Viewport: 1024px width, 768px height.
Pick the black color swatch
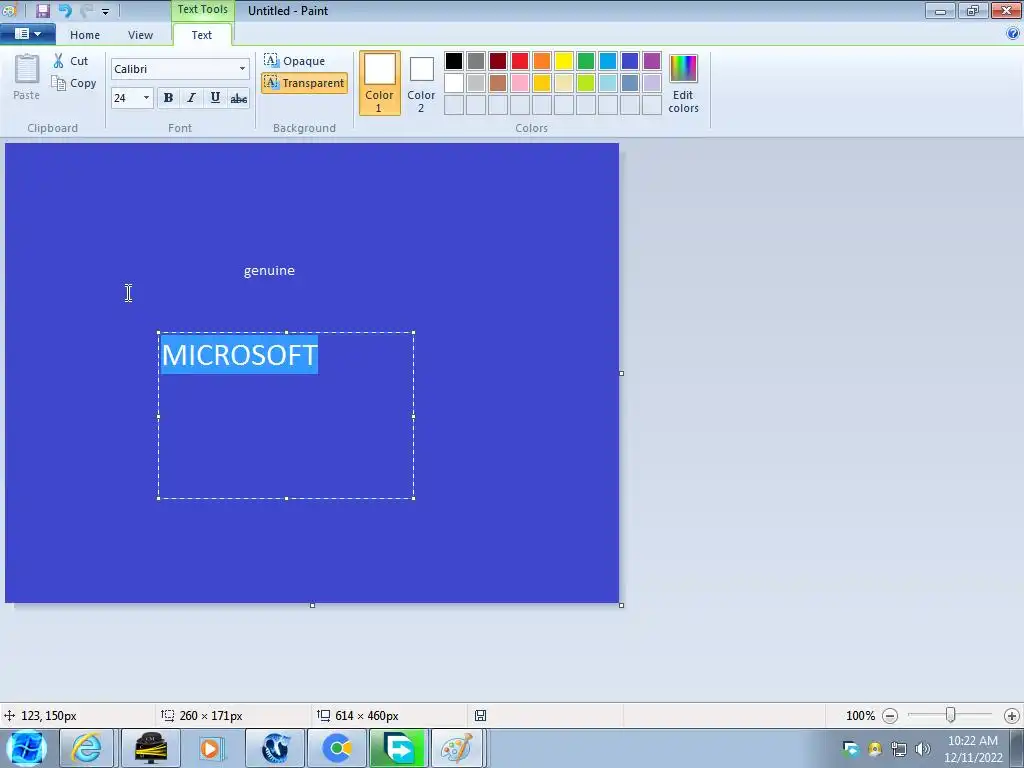(454, 61)
